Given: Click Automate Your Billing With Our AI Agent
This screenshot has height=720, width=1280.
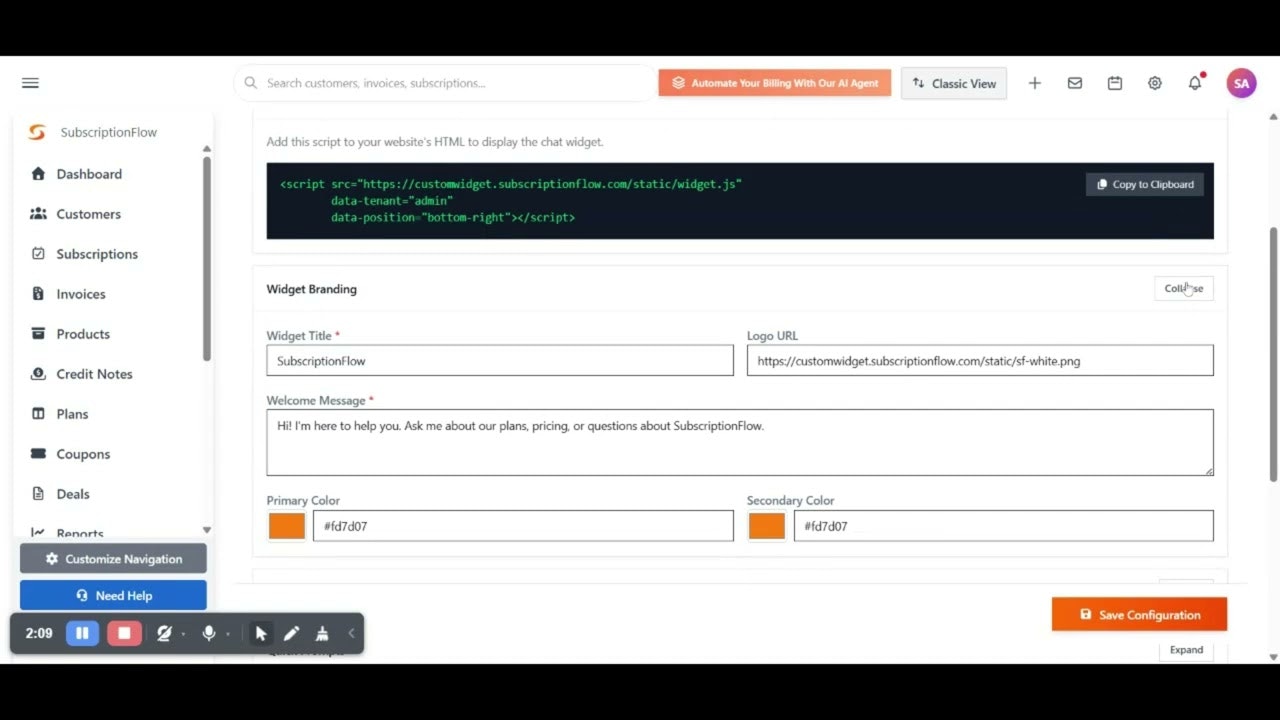Looking at the screenshot, I should click(775, 83).
